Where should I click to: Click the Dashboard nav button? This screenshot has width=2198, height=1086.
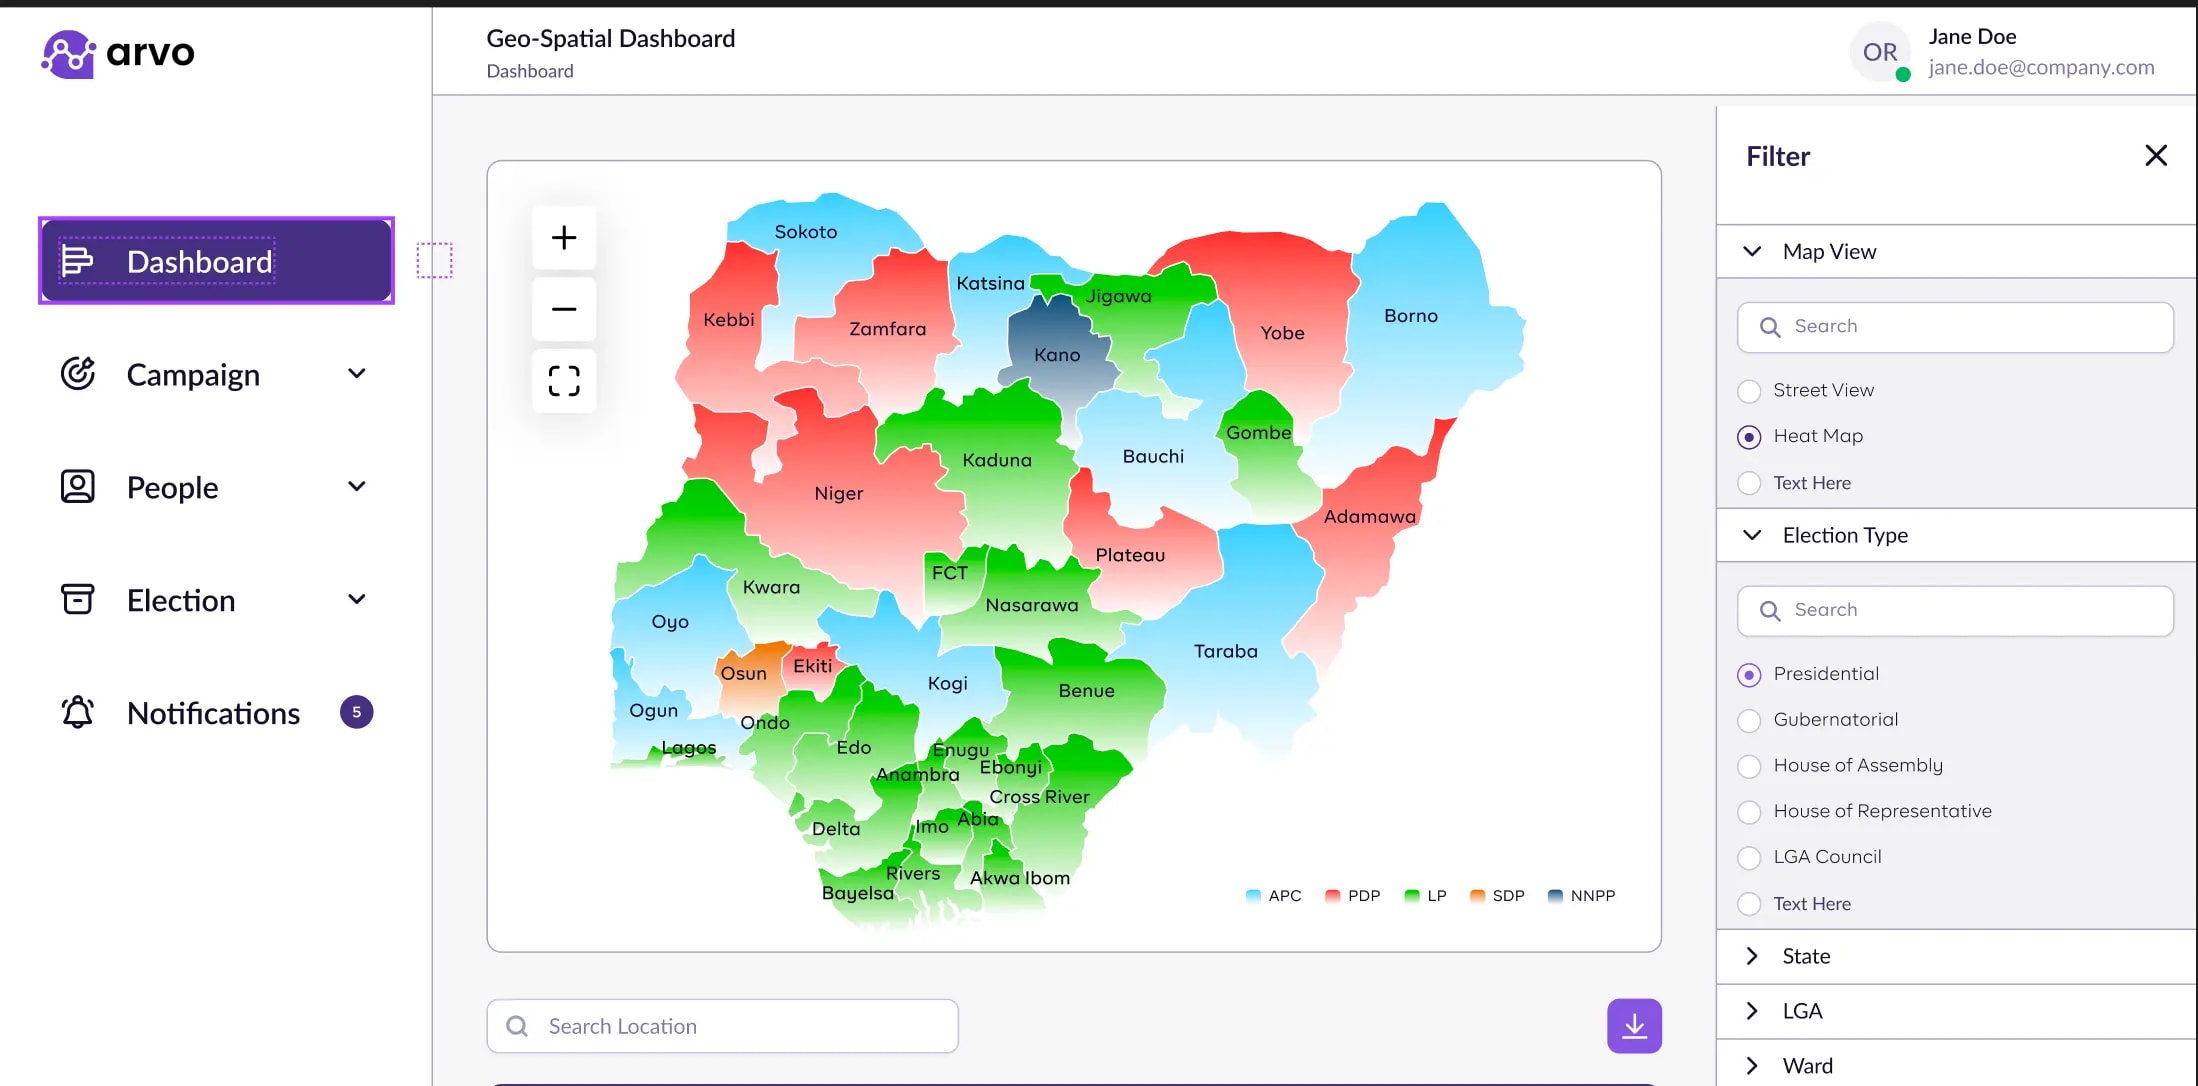pos(216,261)
